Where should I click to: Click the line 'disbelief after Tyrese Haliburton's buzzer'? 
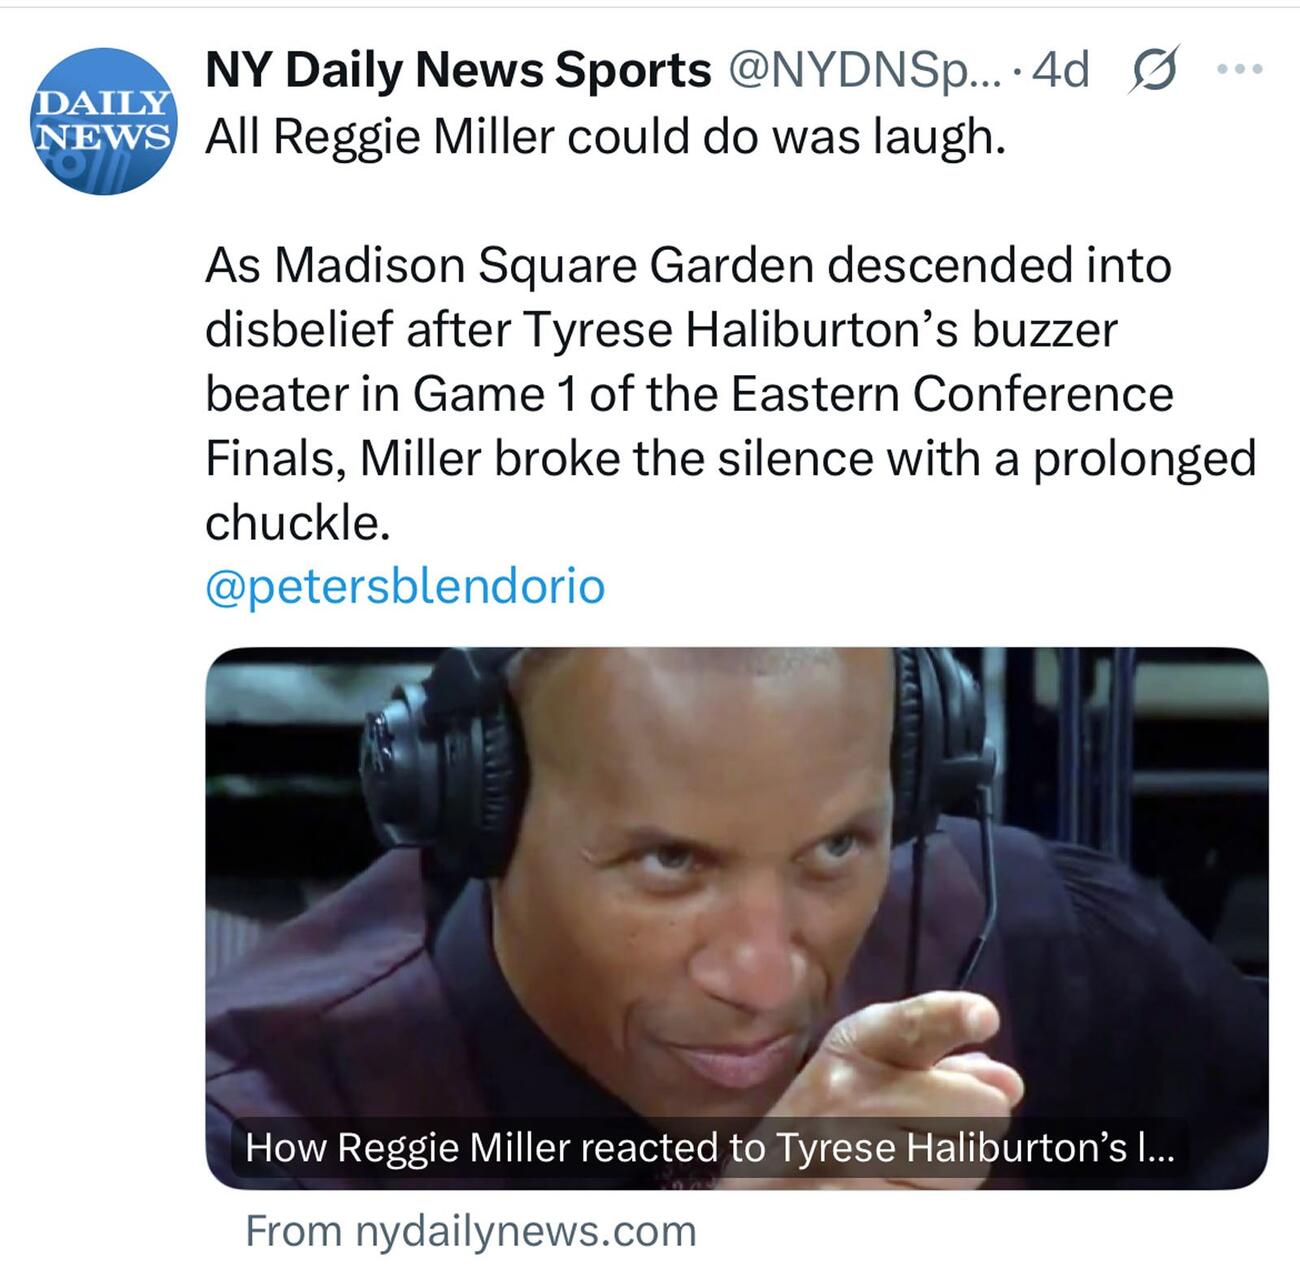660,330
